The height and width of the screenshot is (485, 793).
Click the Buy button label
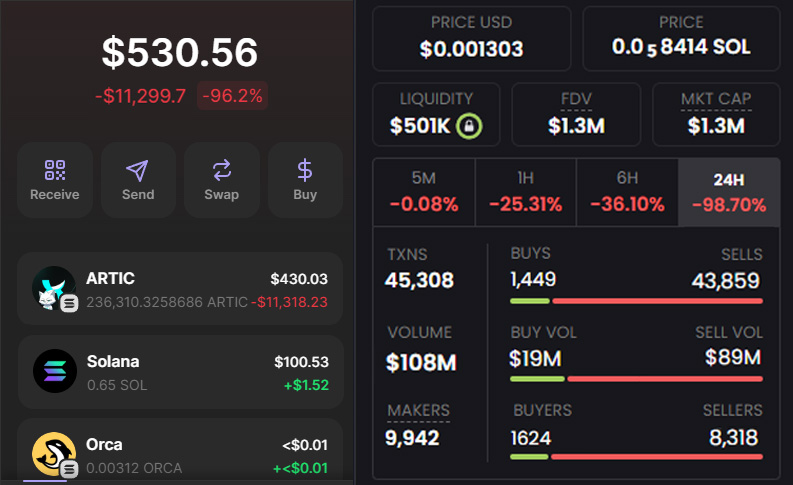tap(305, 195)
